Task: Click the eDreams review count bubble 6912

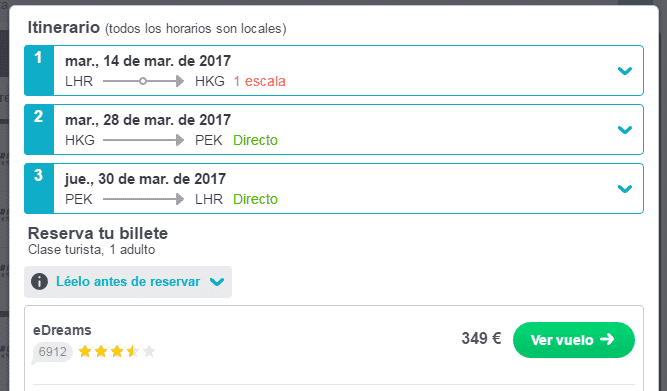Action: pos(52,352)
